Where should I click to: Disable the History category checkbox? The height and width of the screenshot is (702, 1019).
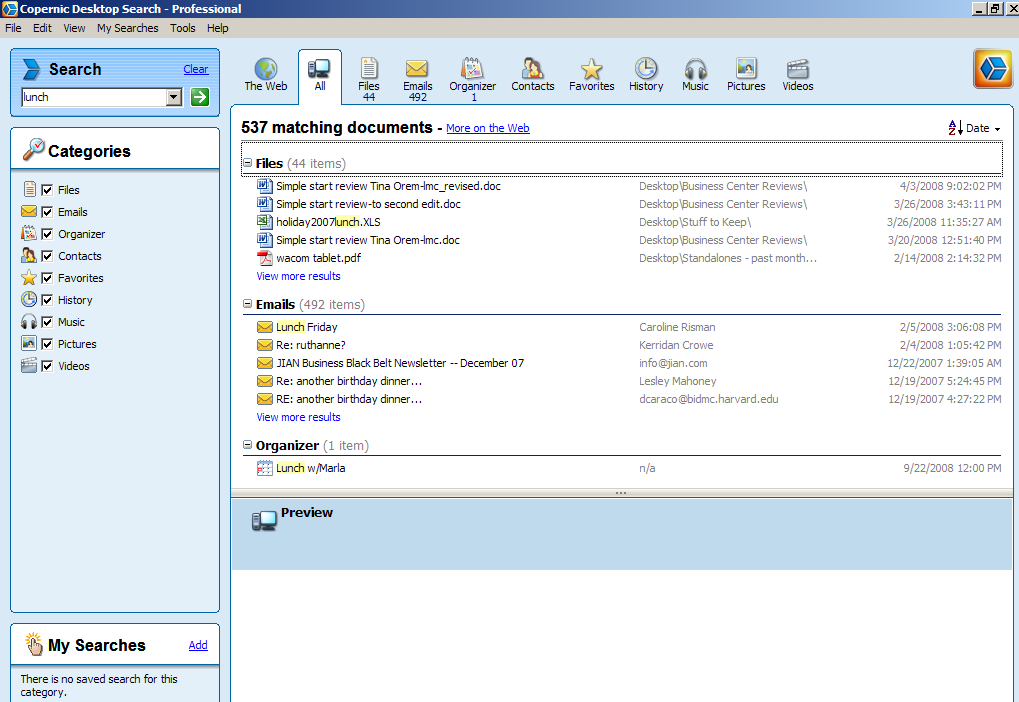pos(47,300)
